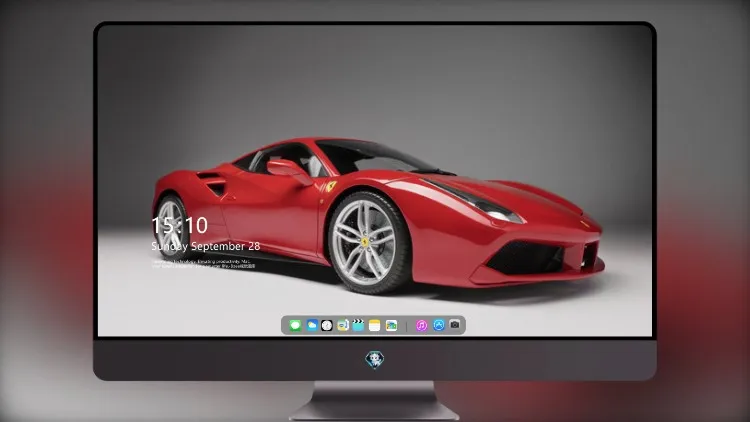Open the yellow Notes app in dock
The width and height of the screenshot is (750, 422).
[375, 325]
